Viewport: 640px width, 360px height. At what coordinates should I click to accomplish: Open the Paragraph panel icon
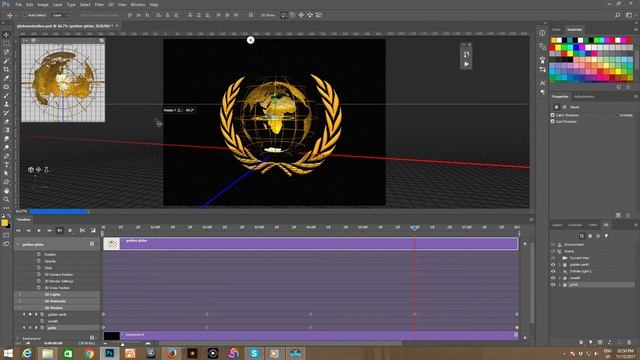542,92
